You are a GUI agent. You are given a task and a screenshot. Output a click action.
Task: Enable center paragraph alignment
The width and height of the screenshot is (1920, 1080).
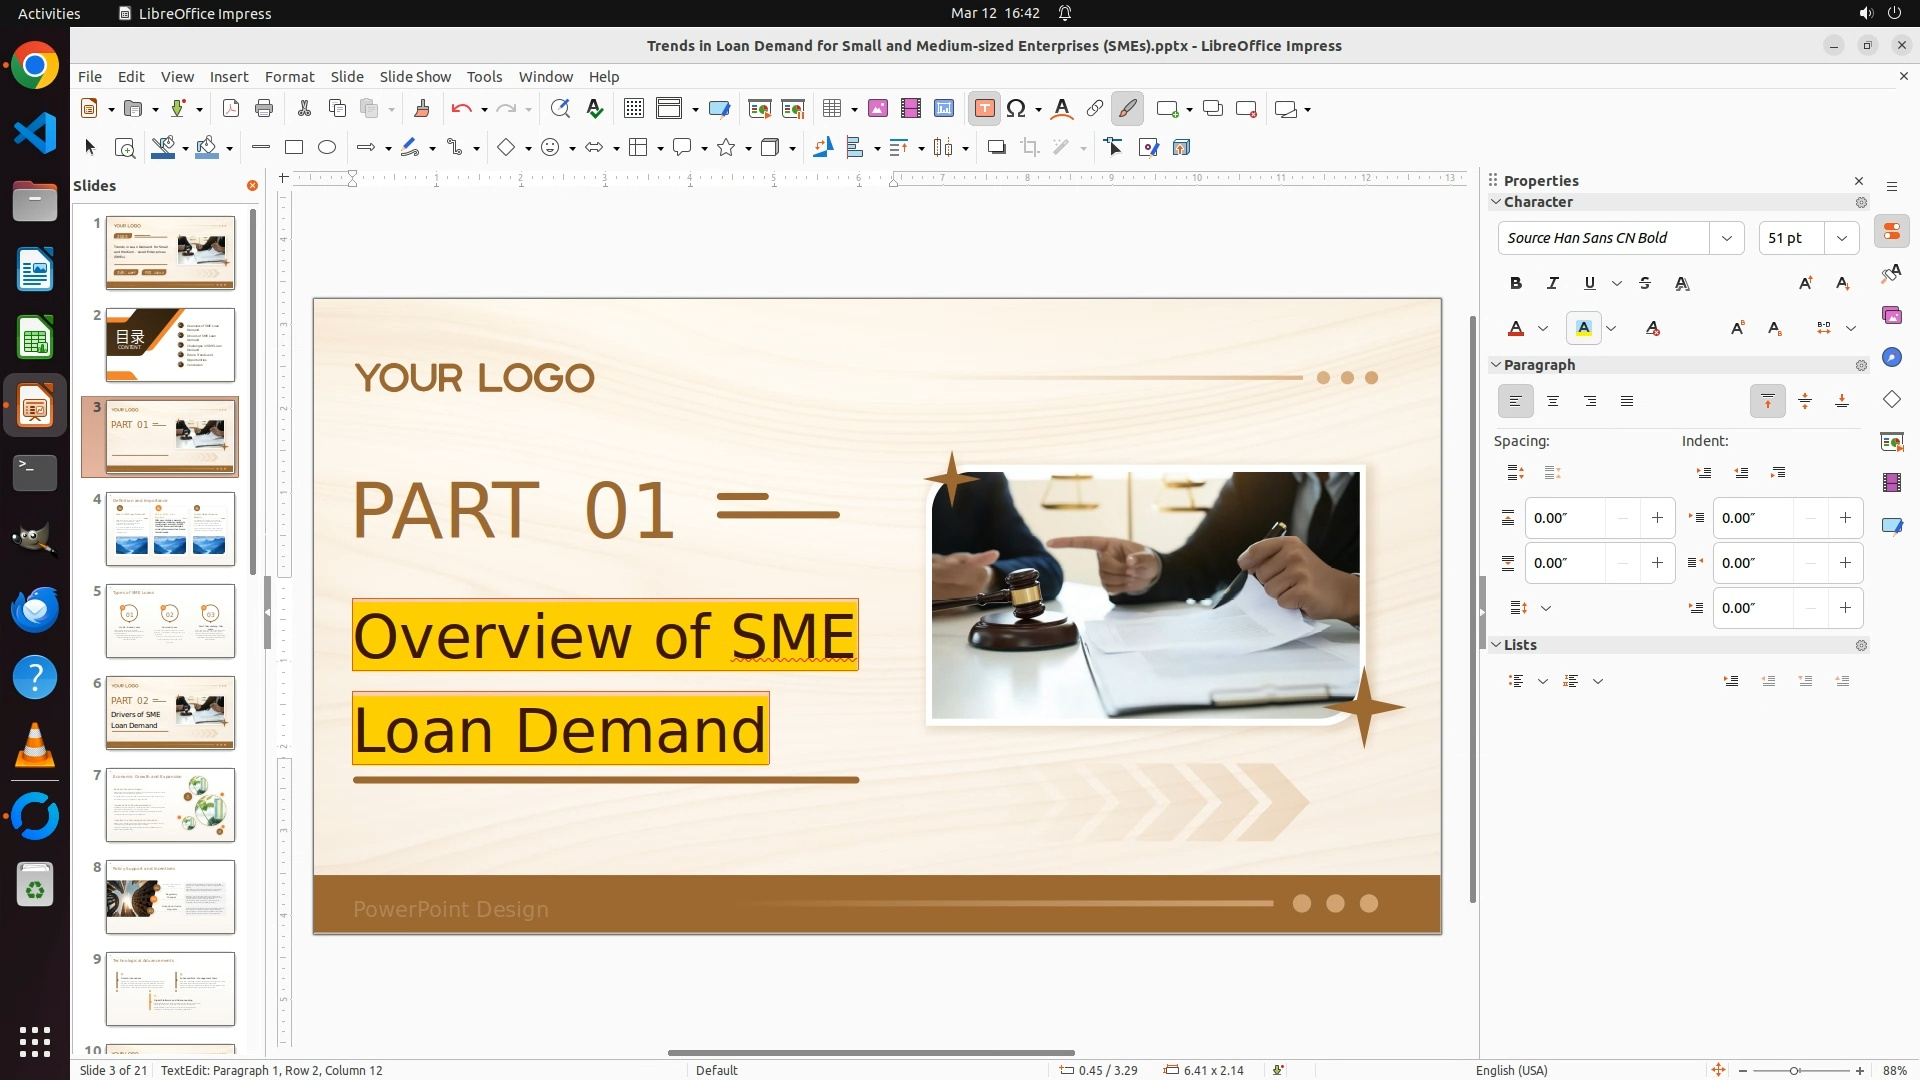[1553, 402]
